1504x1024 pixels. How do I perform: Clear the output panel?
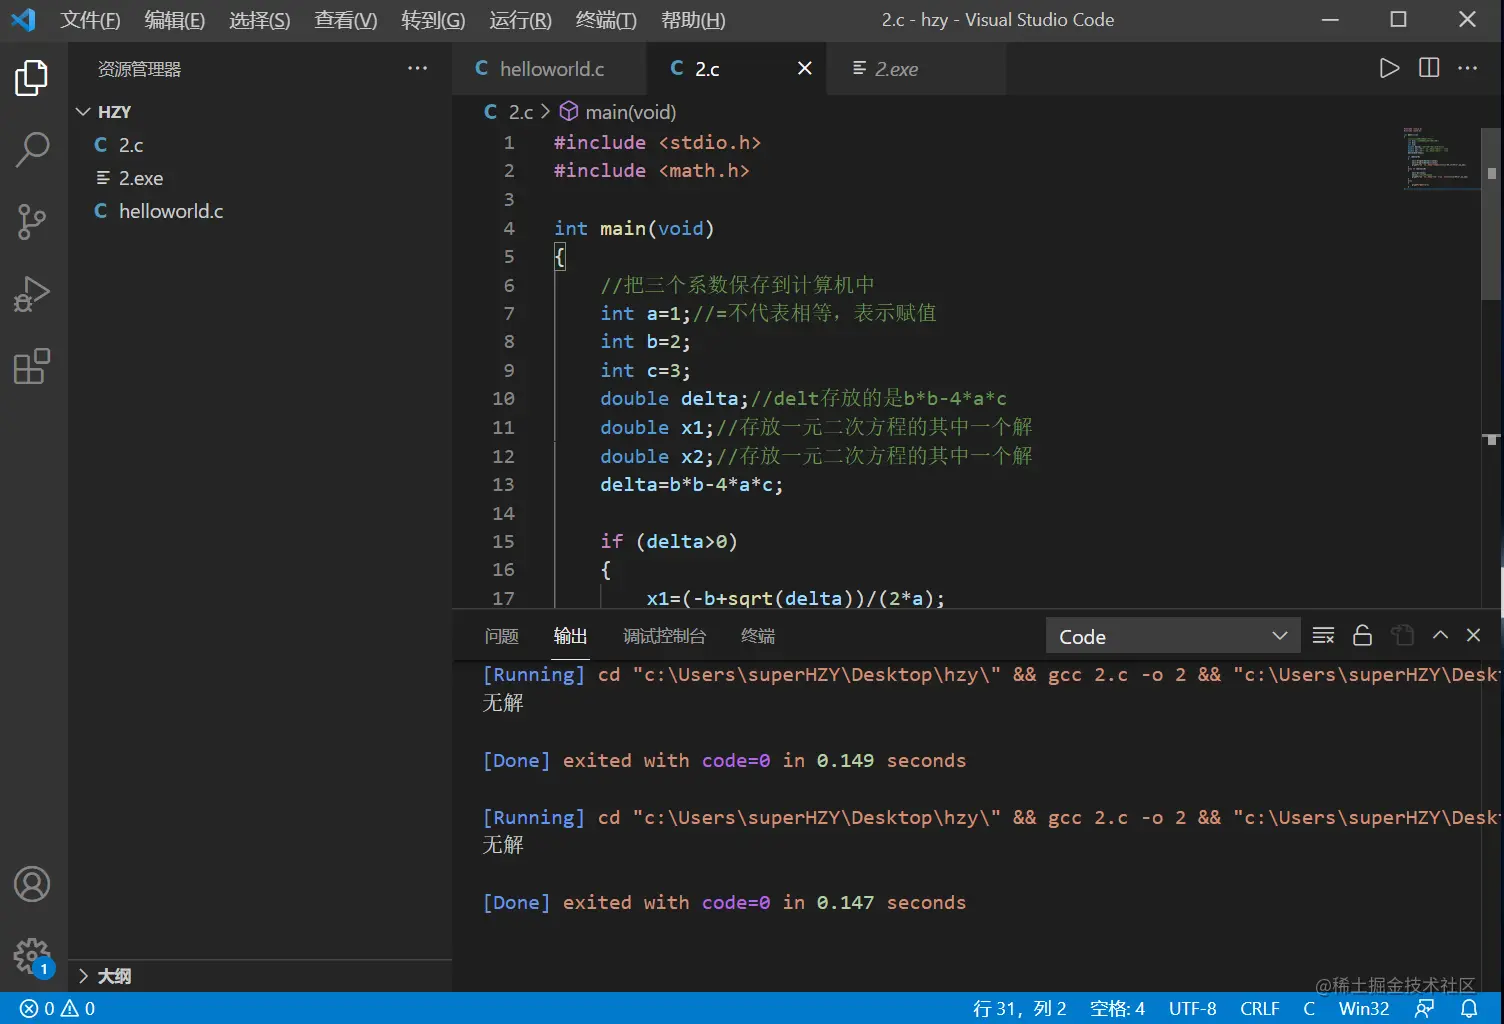pyautogui.click(x=1323, y=636)
